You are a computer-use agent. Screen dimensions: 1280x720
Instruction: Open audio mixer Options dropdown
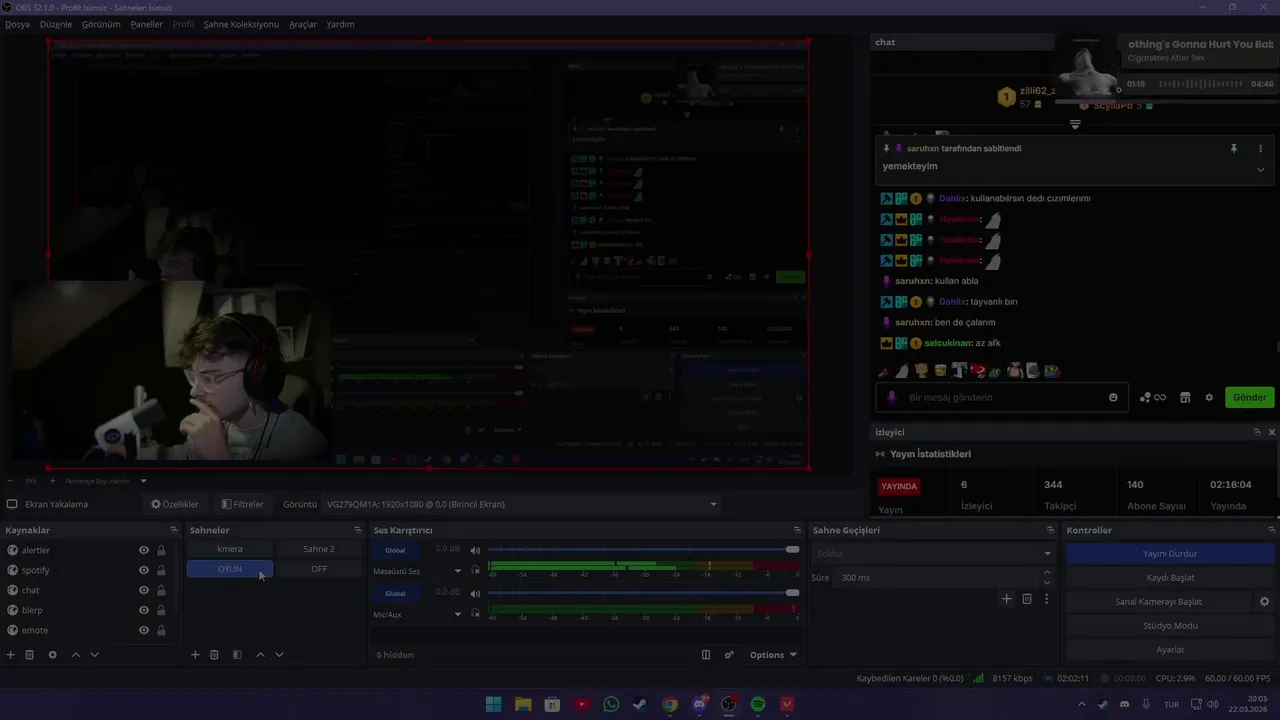tap(773, 655)
